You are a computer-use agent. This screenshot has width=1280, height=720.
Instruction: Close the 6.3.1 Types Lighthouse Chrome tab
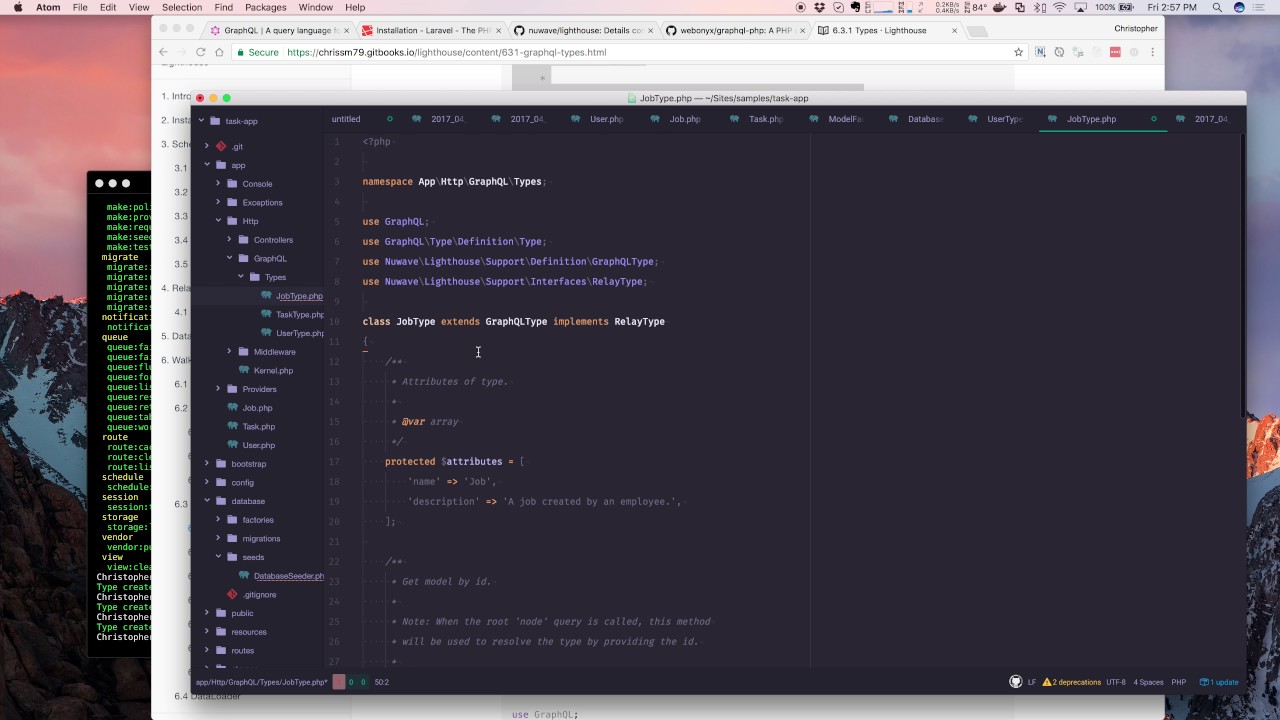[x=954, y=30]
